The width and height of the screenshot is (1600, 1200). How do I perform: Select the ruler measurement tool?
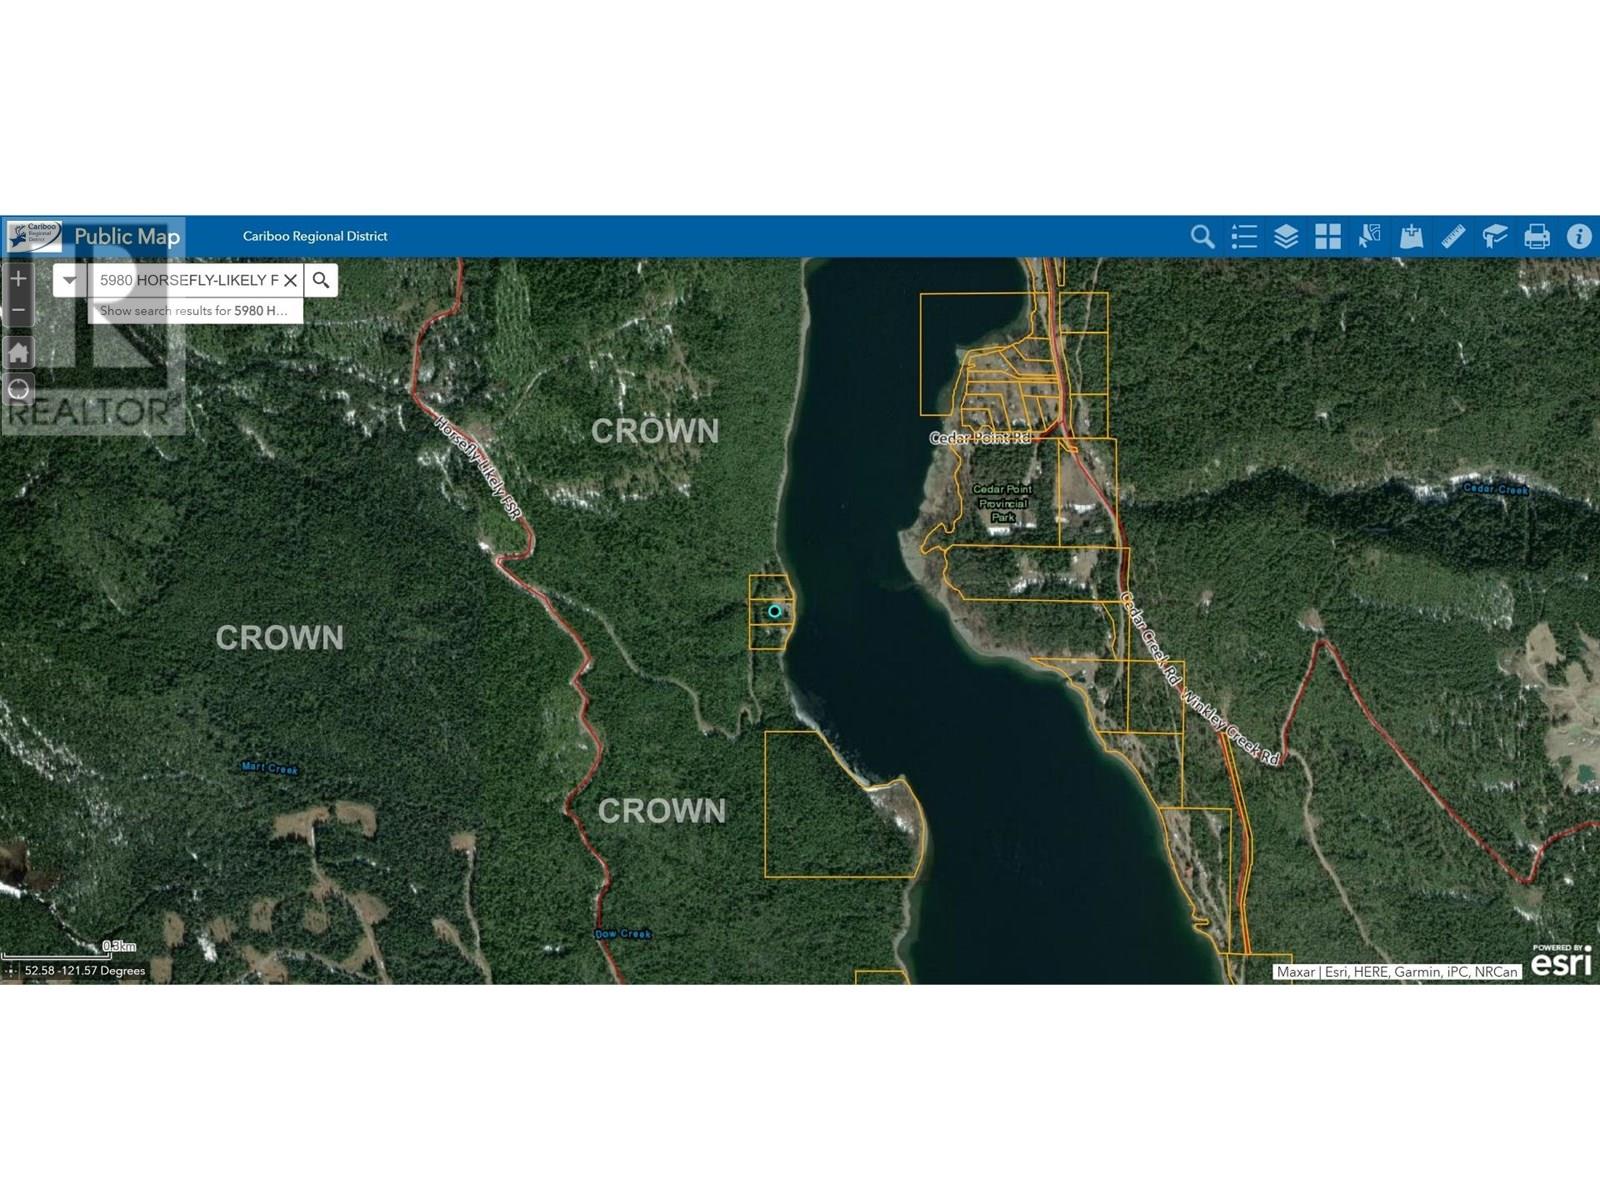(x=1453, y=237)
